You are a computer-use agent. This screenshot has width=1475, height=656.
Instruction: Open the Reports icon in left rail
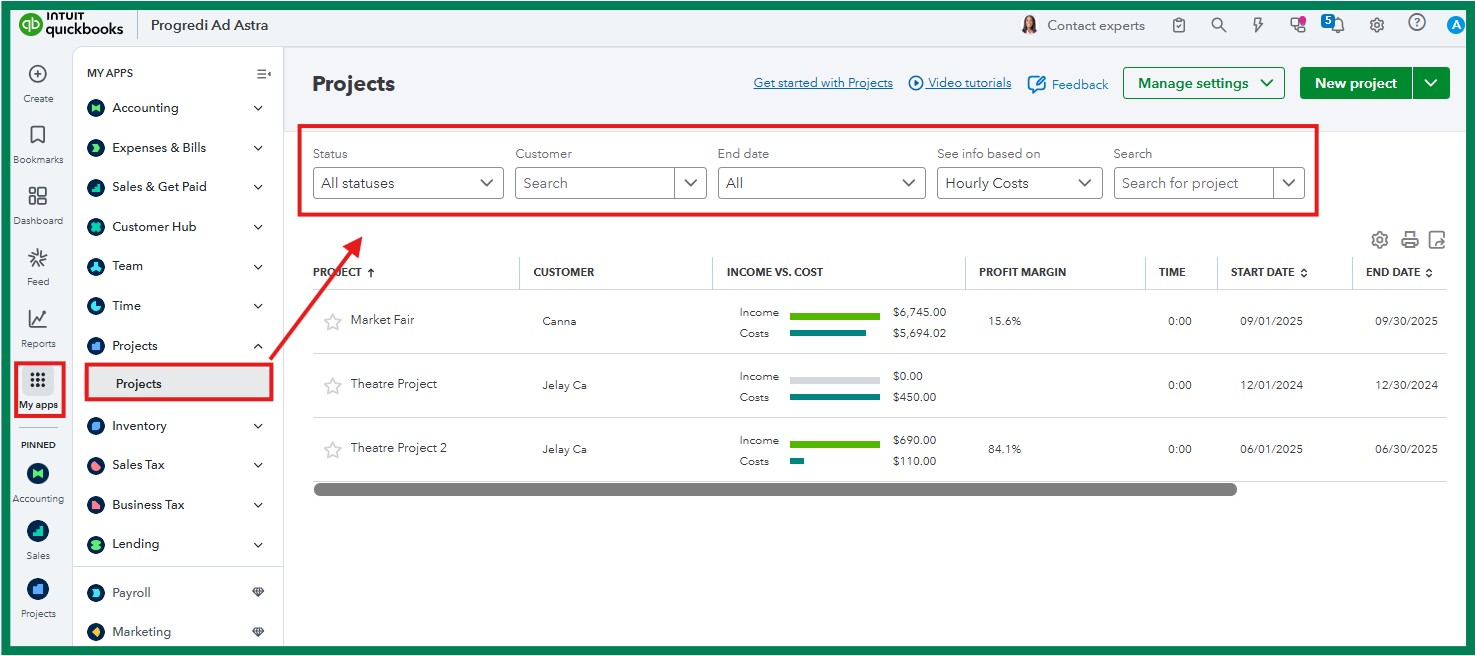coord(38,320)
